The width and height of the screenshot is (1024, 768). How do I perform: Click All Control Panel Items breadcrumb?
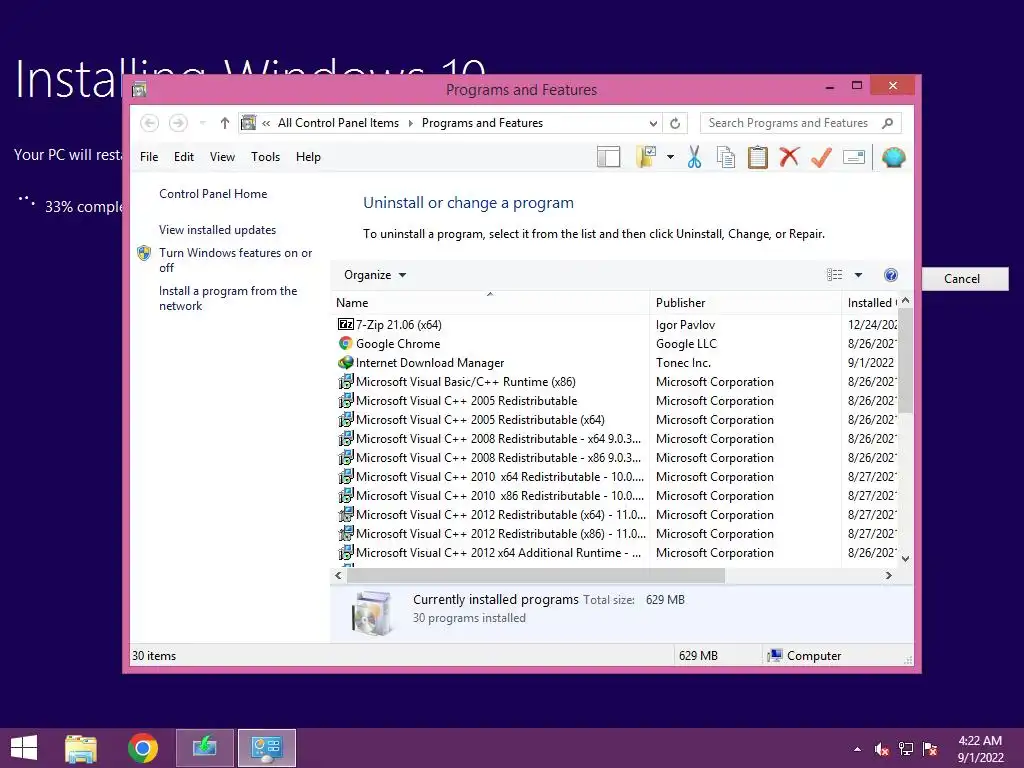click(338, 123)
